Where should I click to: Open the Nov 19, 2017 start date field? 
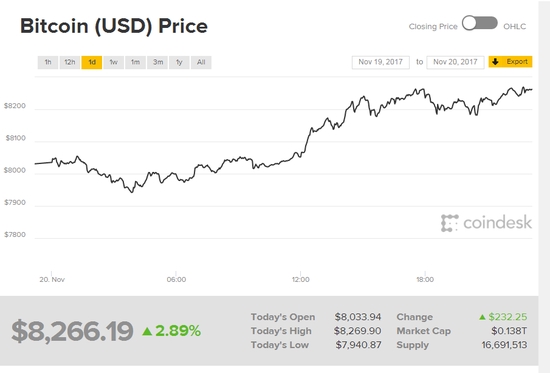coord(381,62)
